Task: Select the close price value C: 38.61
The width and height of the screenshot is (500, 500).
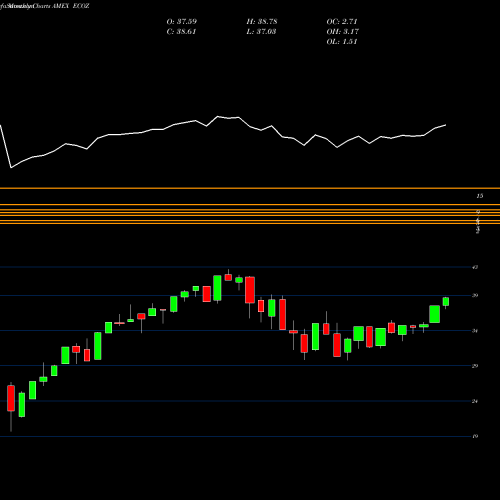Action: point(182,32)
